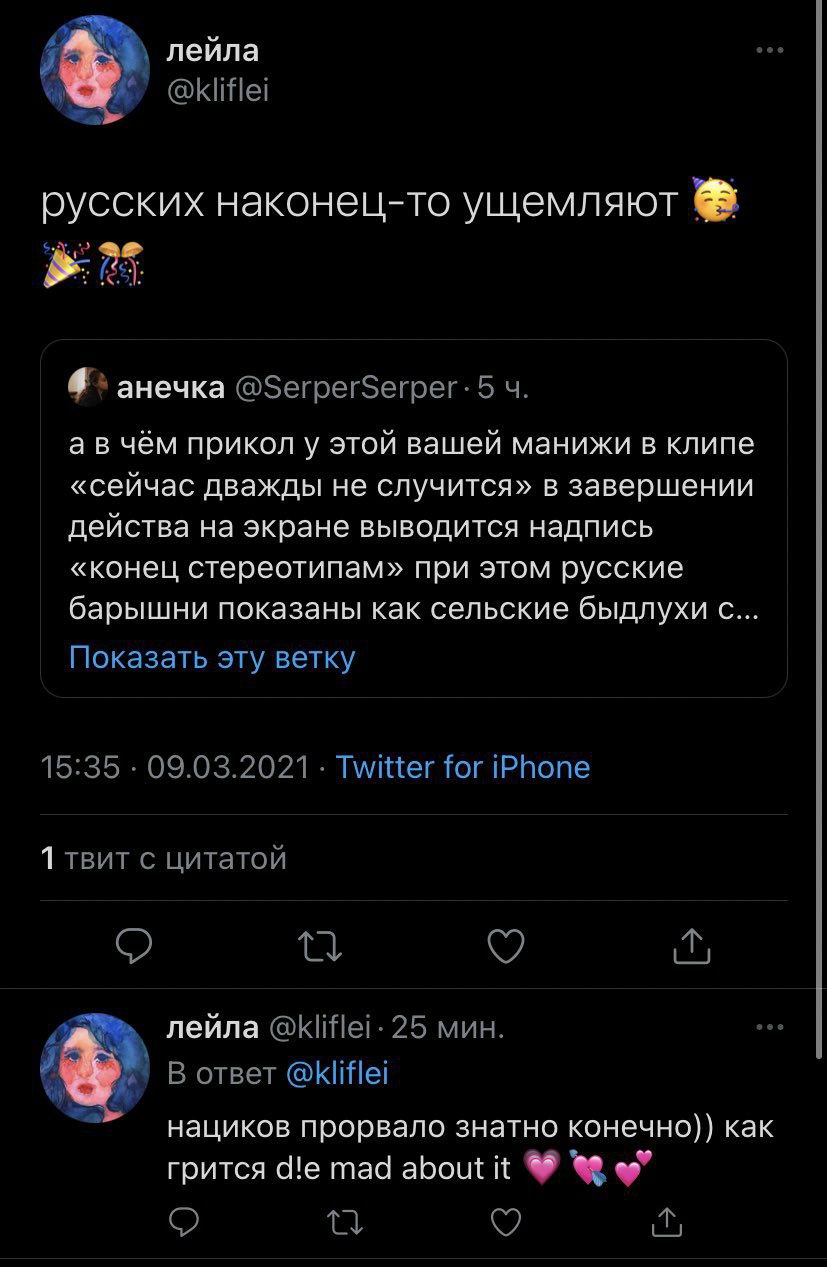Retweet the reply tweet
Image resolution: width=827 pixels, height=1267 pixels.
[345, 1220]
